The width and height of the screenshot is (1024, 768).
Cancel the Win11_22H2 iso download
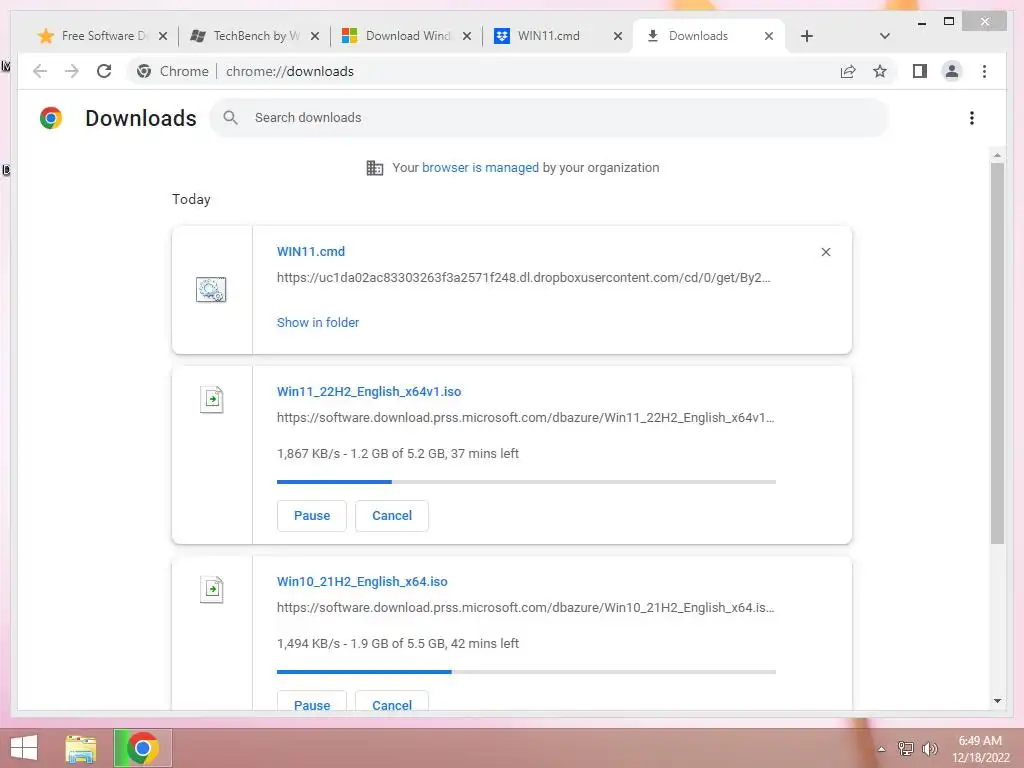[392, 516]
